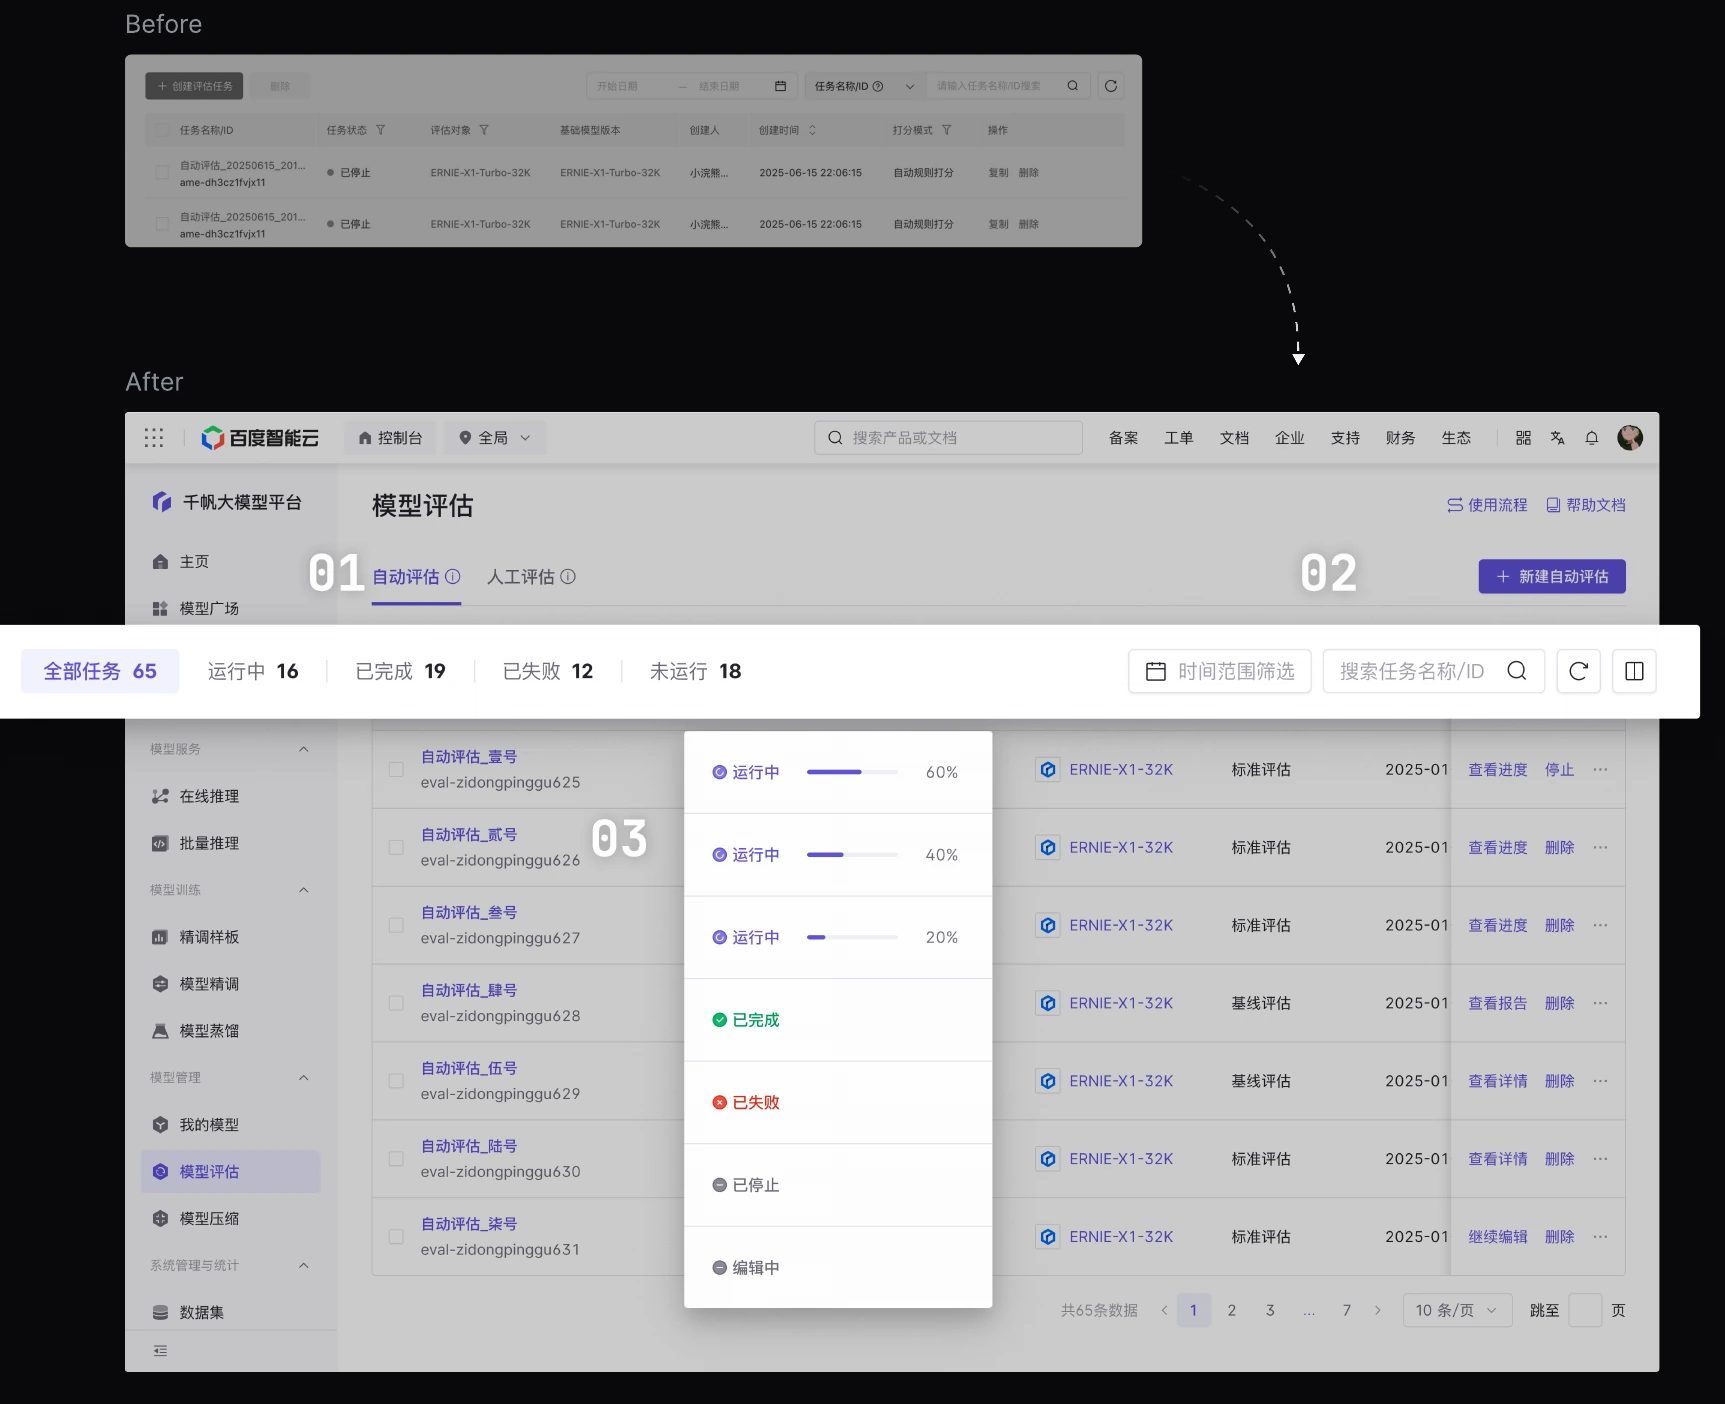
Task: Open the column settings icon
Action: (1635, 671)
